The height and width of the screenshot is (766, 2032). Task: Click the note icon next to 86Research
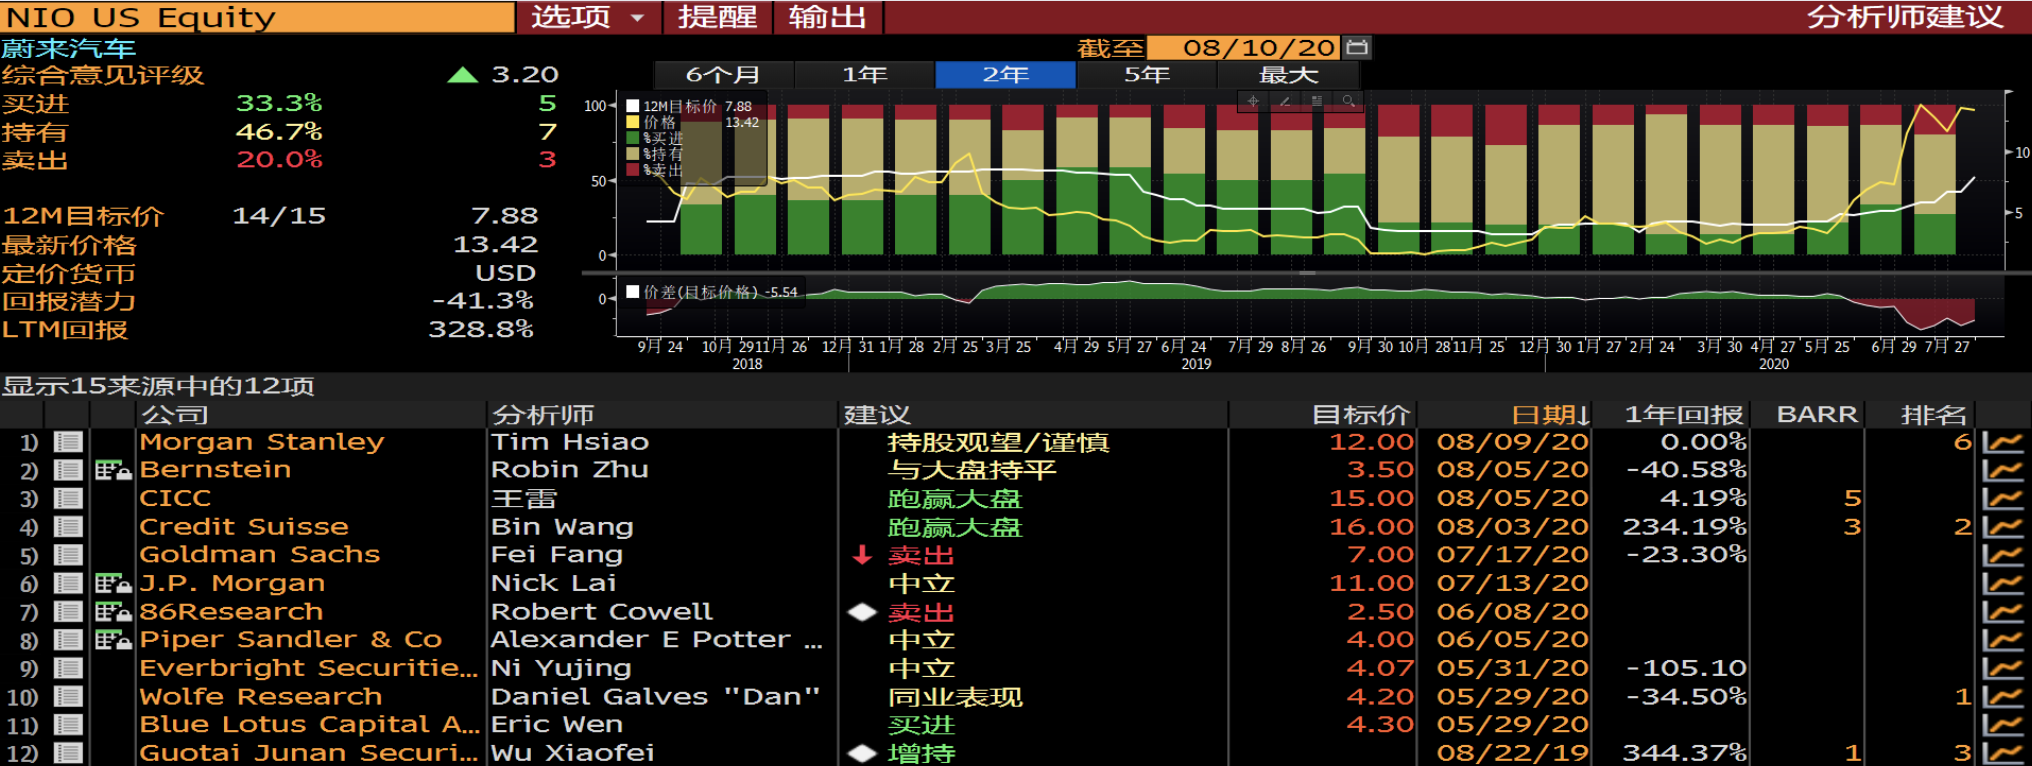click(x=113, y=611)
